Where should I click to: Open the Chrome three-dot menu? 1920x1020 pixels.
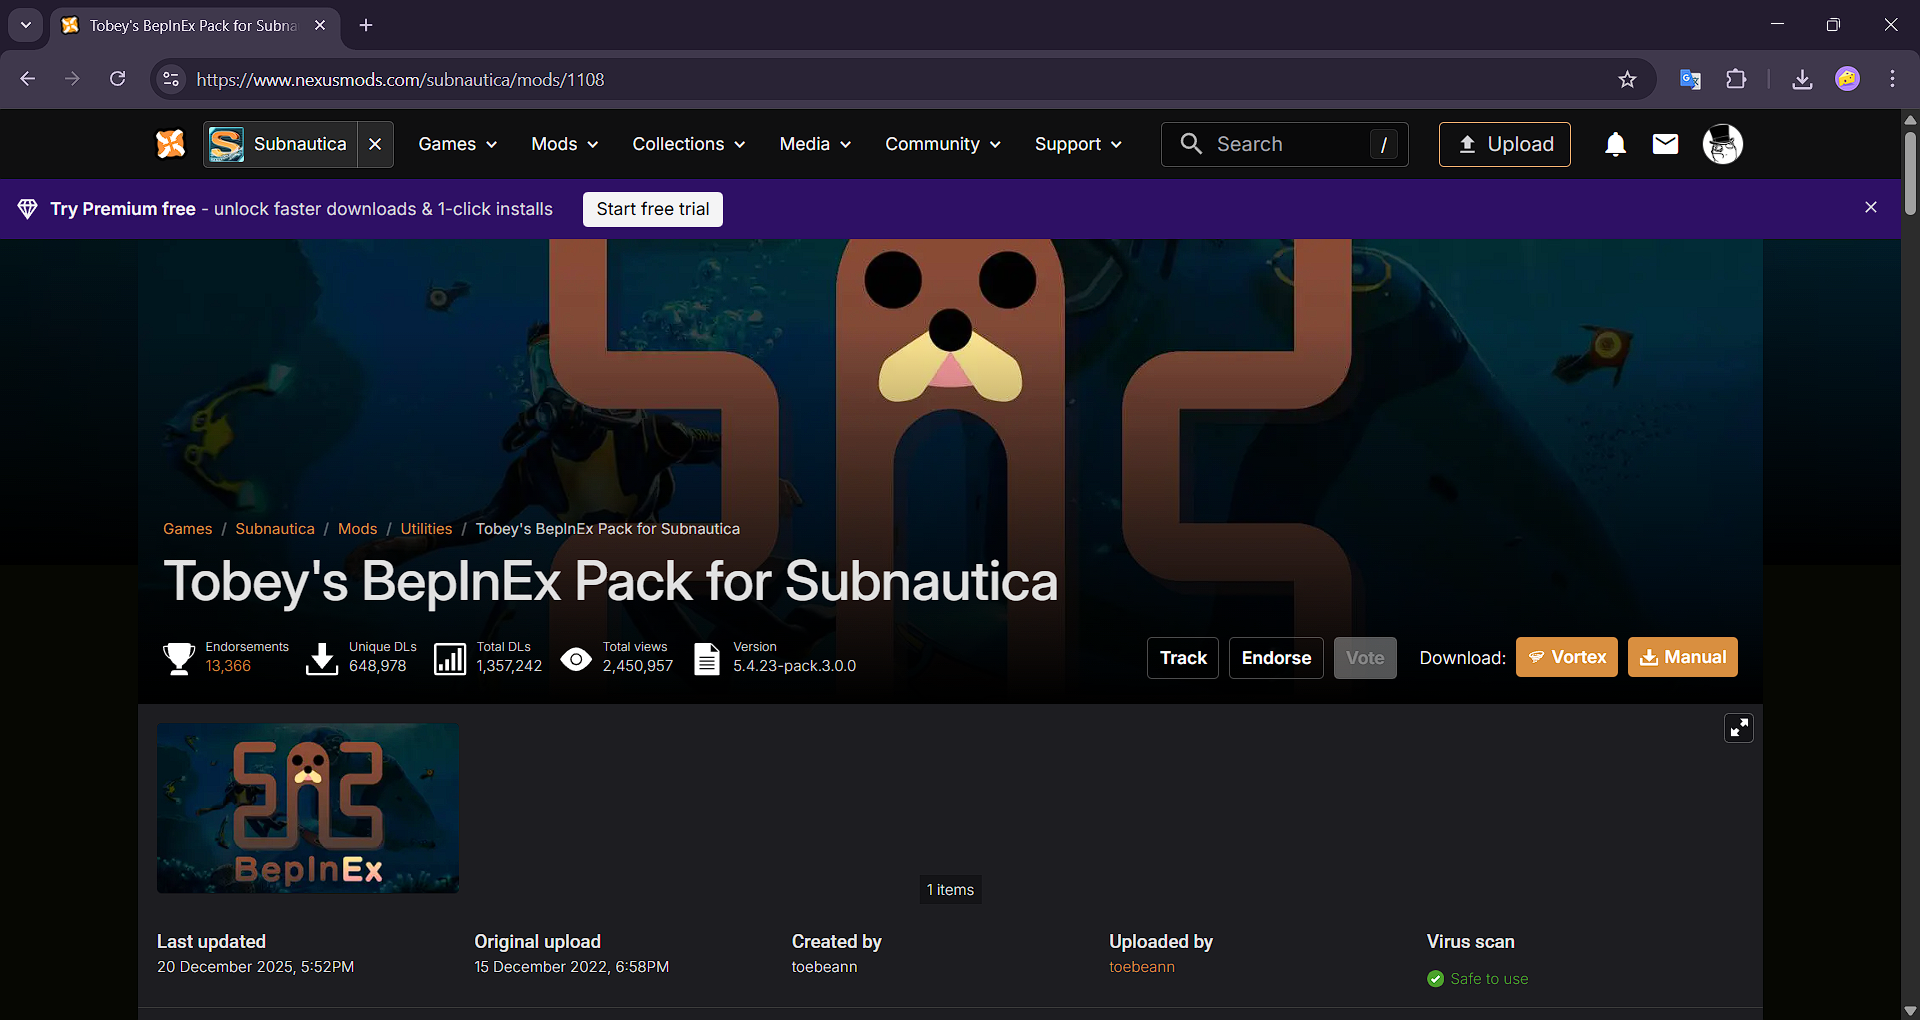tap(1893, 79)
